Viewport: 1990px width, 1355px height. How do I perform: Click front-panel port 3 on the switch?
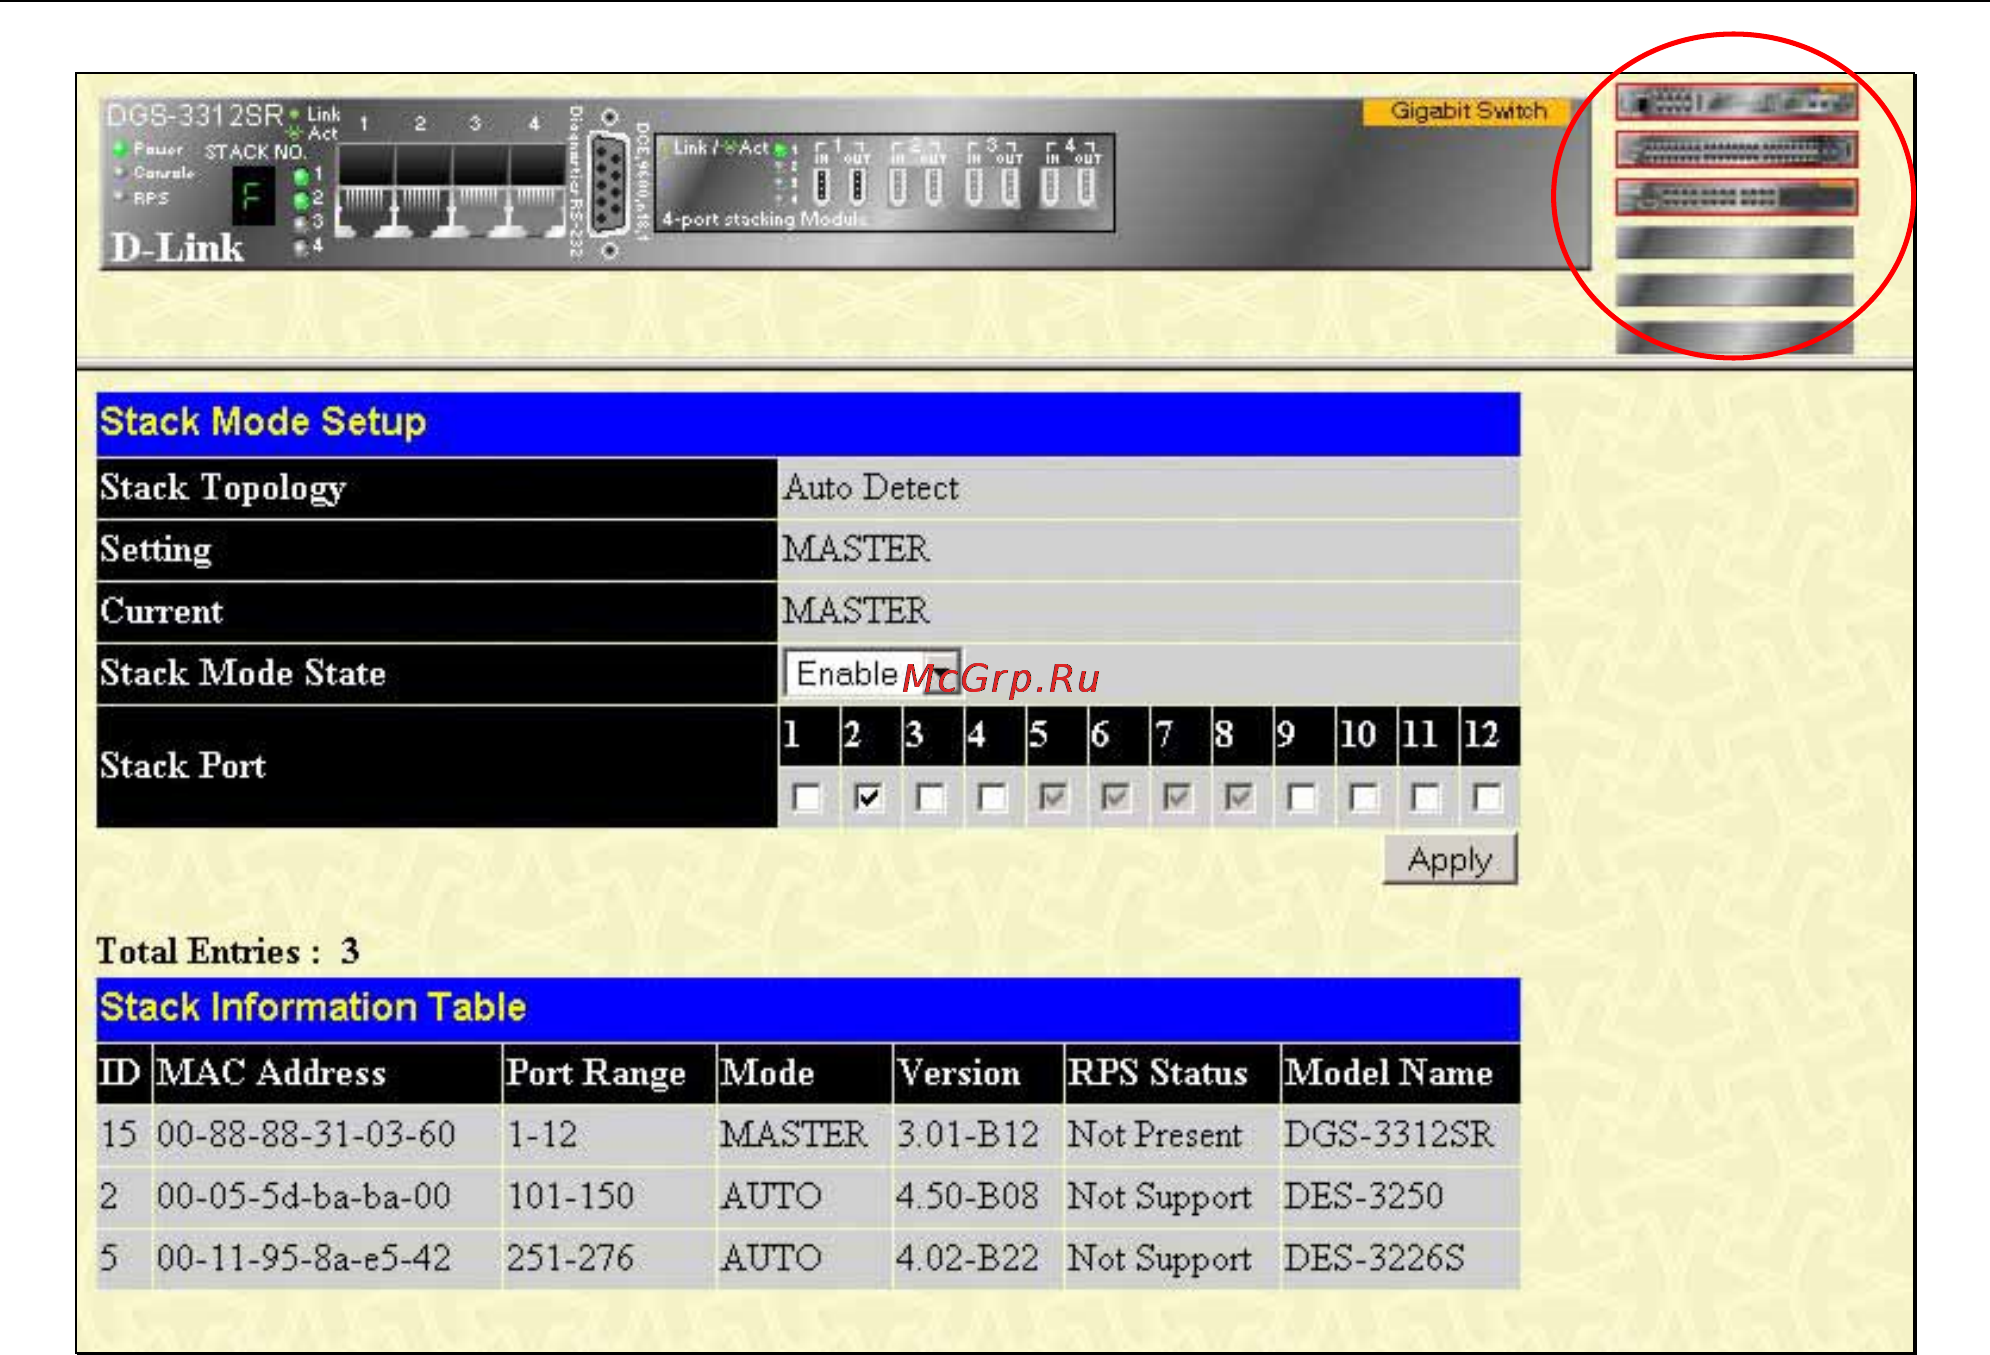point(479,190)
